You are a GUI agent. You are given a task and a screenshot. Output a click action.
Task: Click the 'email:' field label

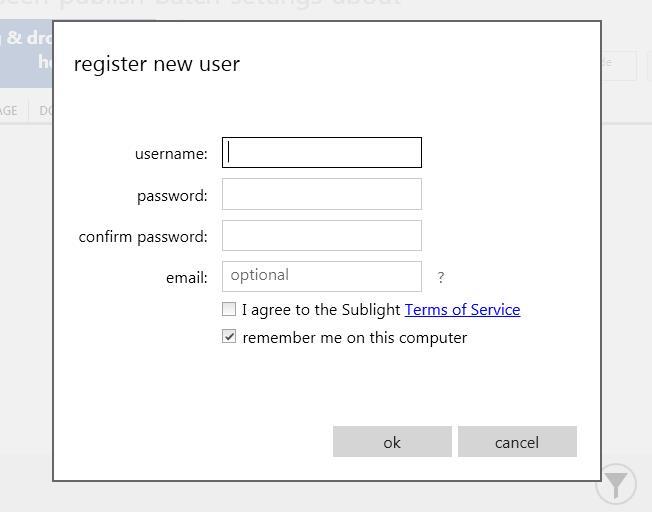point(187,278)
